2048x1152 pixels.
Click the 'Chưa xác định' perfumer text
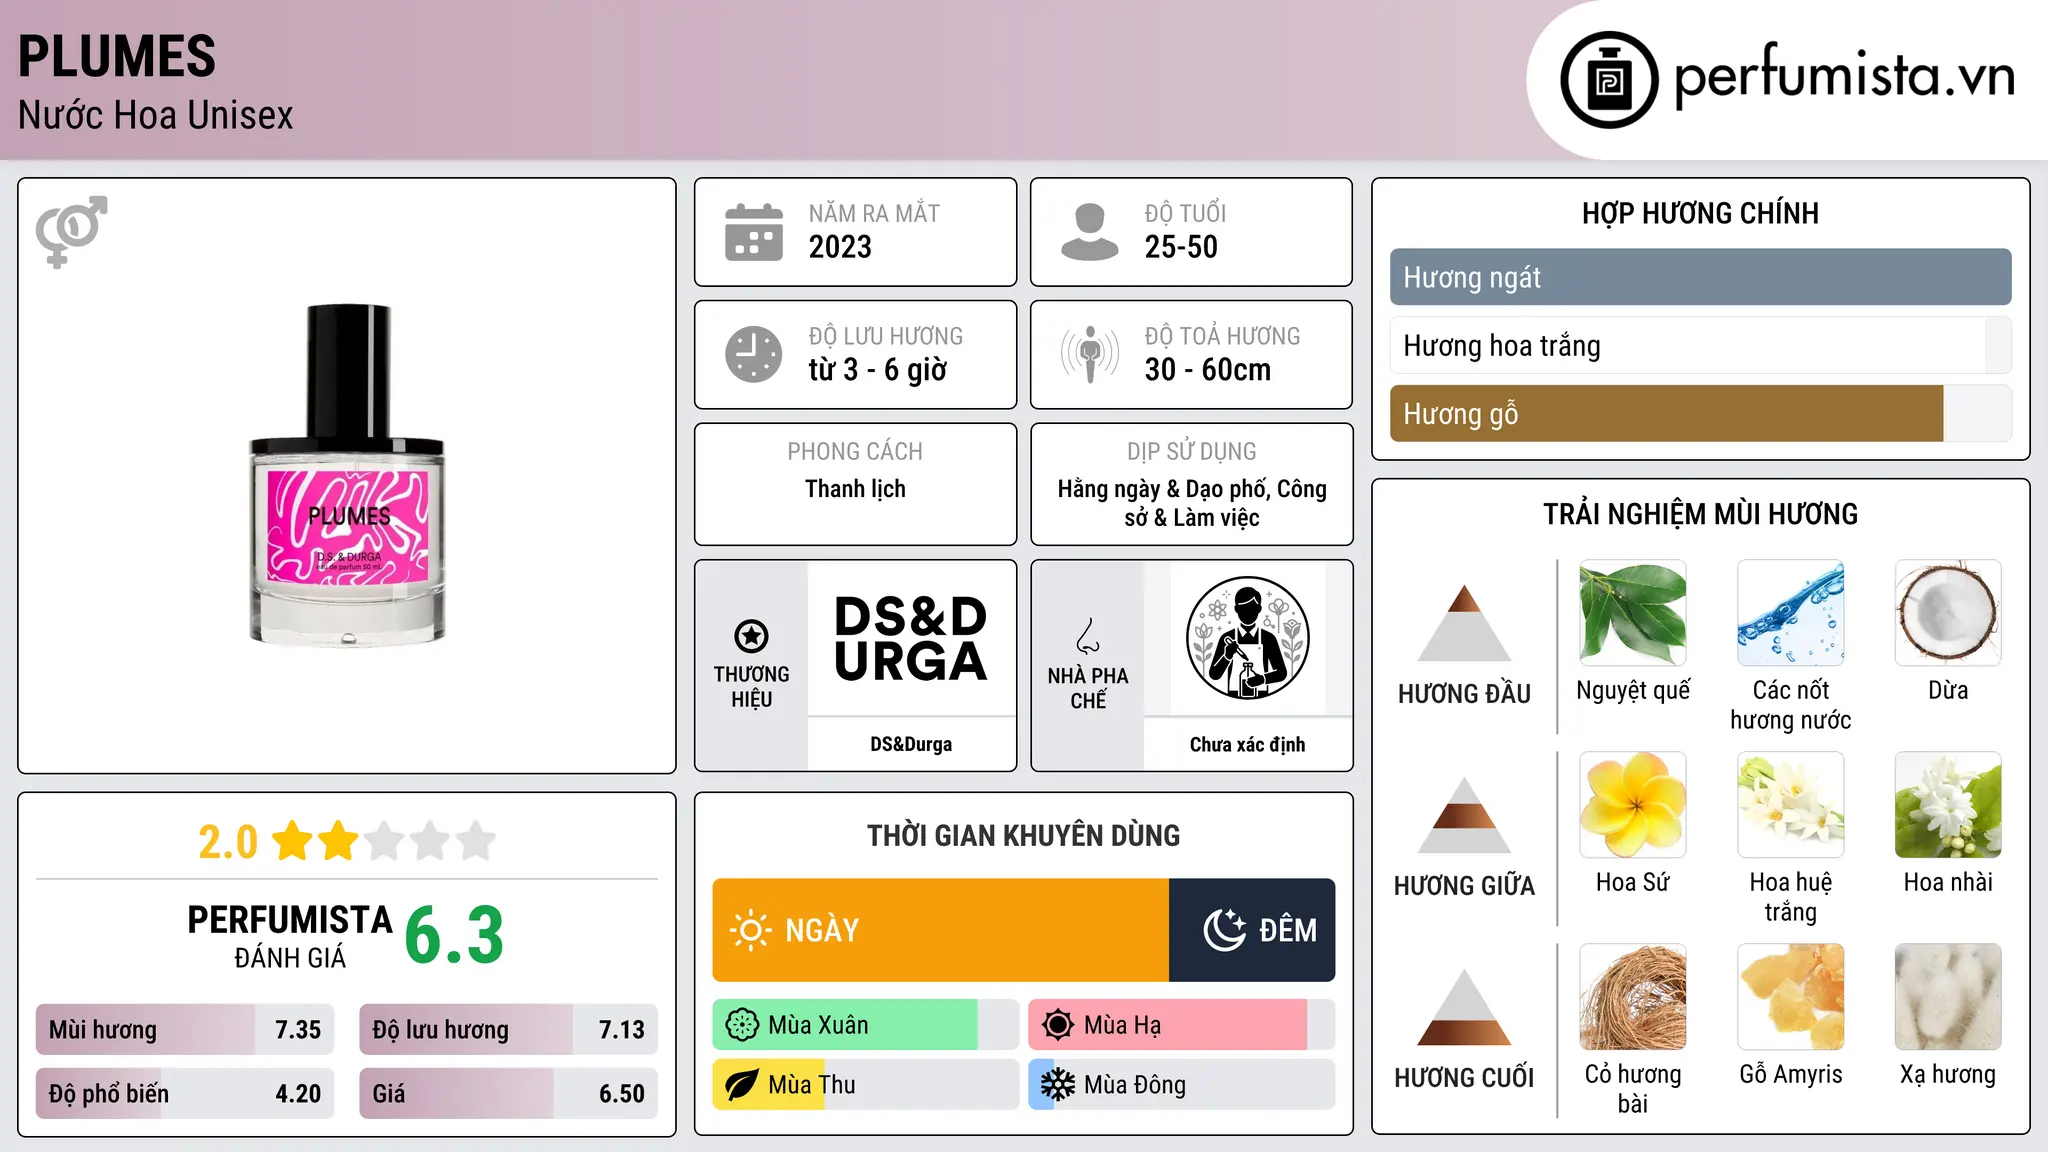[x=1247, y=744]
